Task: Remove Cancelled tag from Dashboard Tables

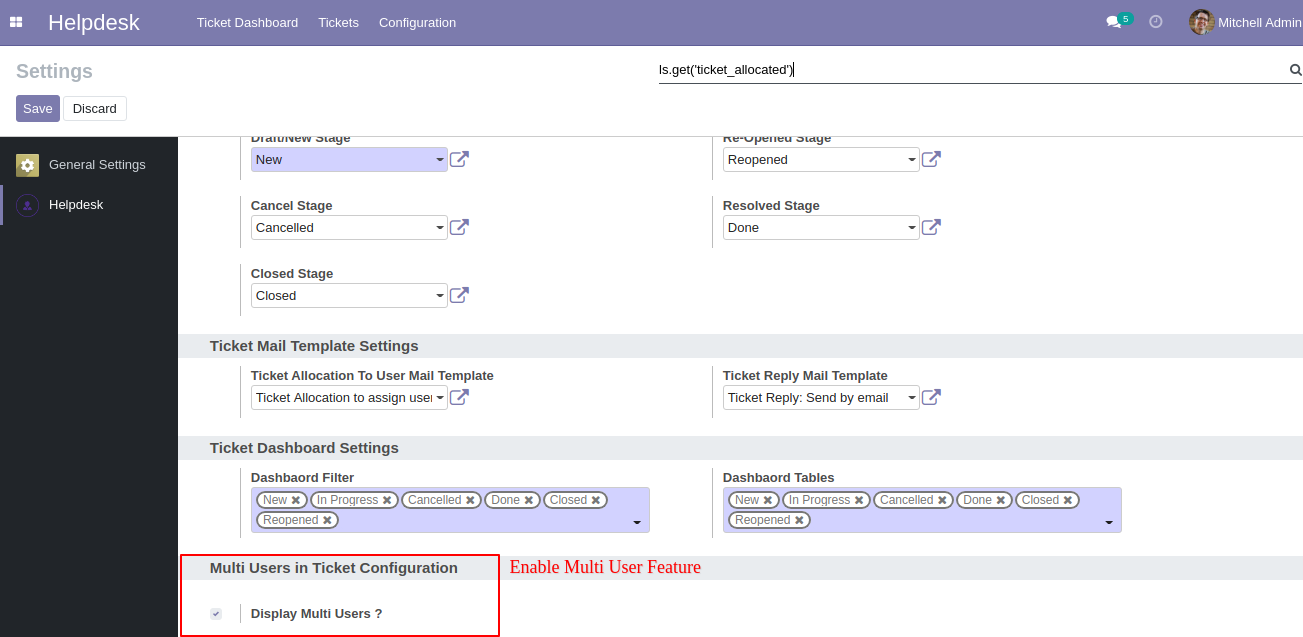Action: click(x=942, y=500)
